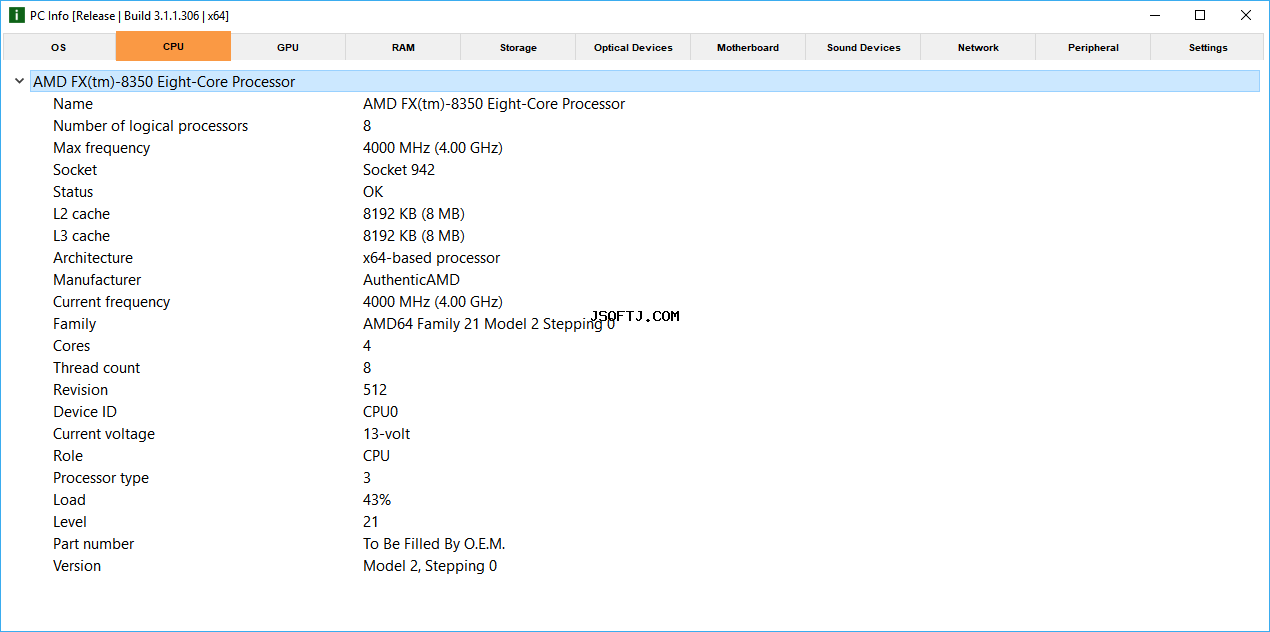This screenshot has width=1270, height=632.
Task: Click the Part number label
Action: click(x=93, y=544)
